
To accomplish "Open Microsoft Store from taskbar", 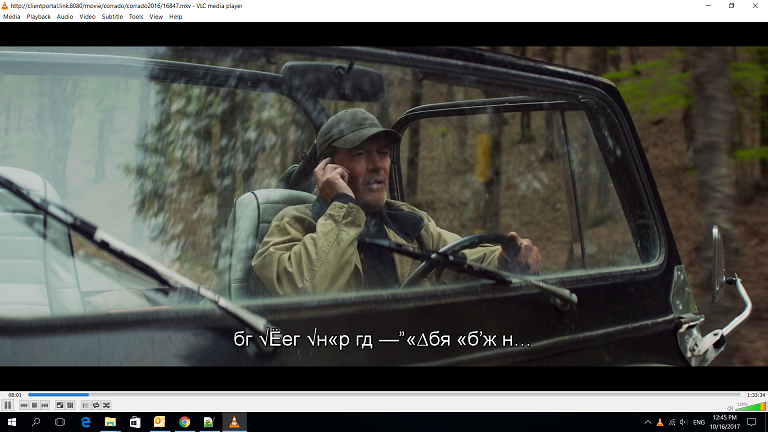I will 135,422.
